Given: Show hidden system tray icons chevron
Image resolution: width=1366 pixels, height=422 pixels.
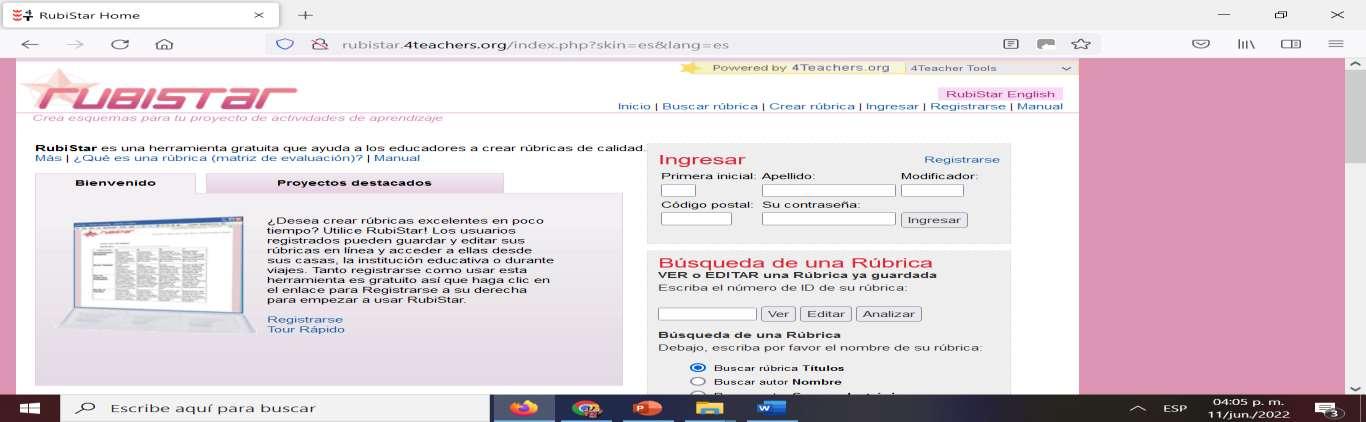Looking at the screenshot, I should [x=1137, y=409].
